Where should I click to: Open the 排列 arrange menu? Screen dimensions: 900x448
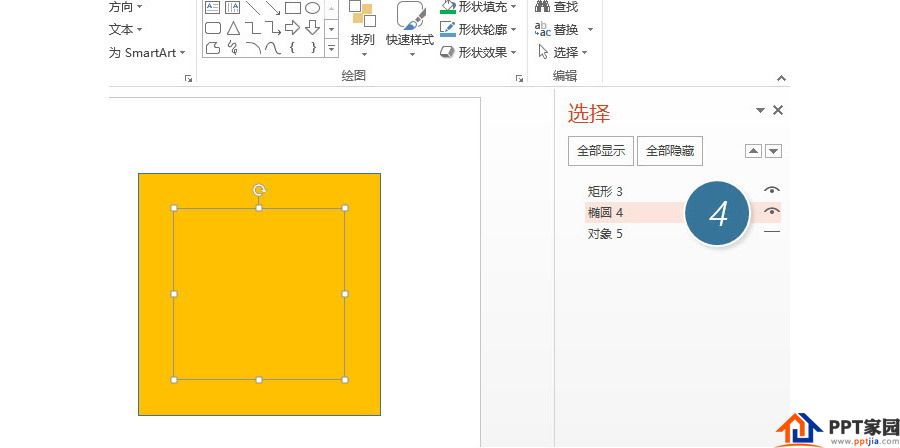[x=363, y=29]
